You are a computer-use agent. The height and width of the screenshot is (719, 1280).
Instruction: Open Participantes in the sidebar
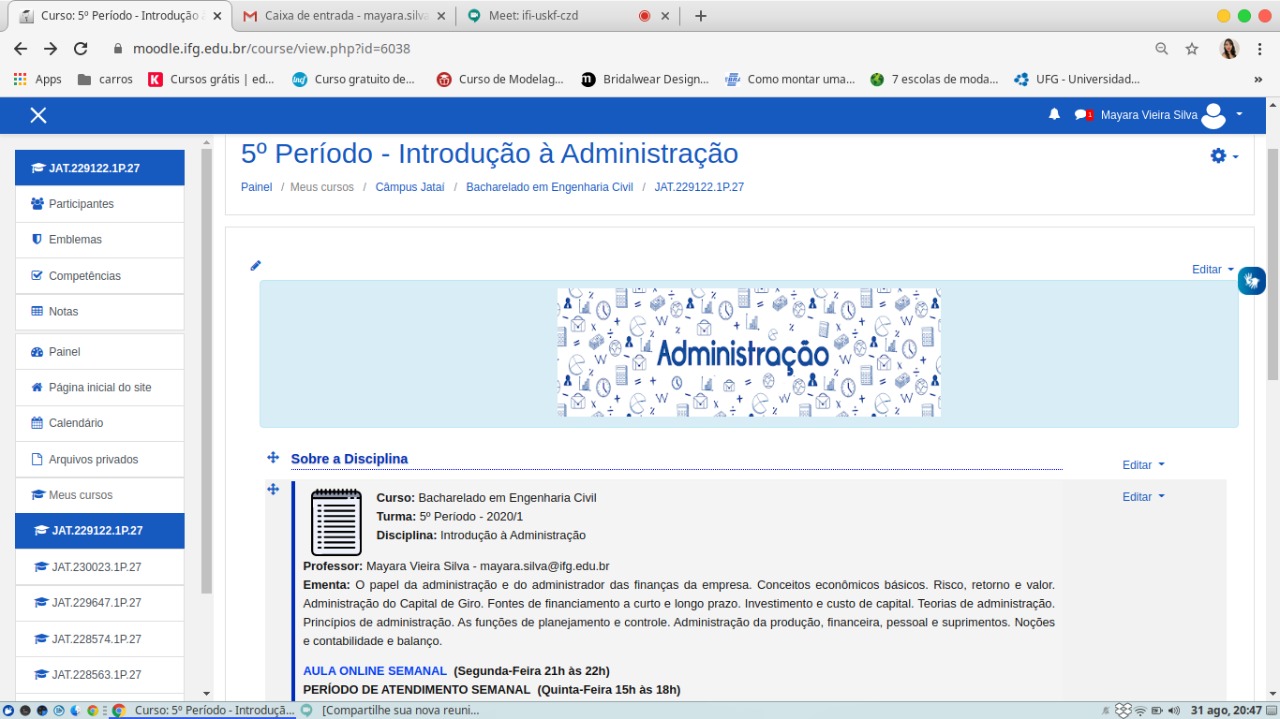[81, 204]
